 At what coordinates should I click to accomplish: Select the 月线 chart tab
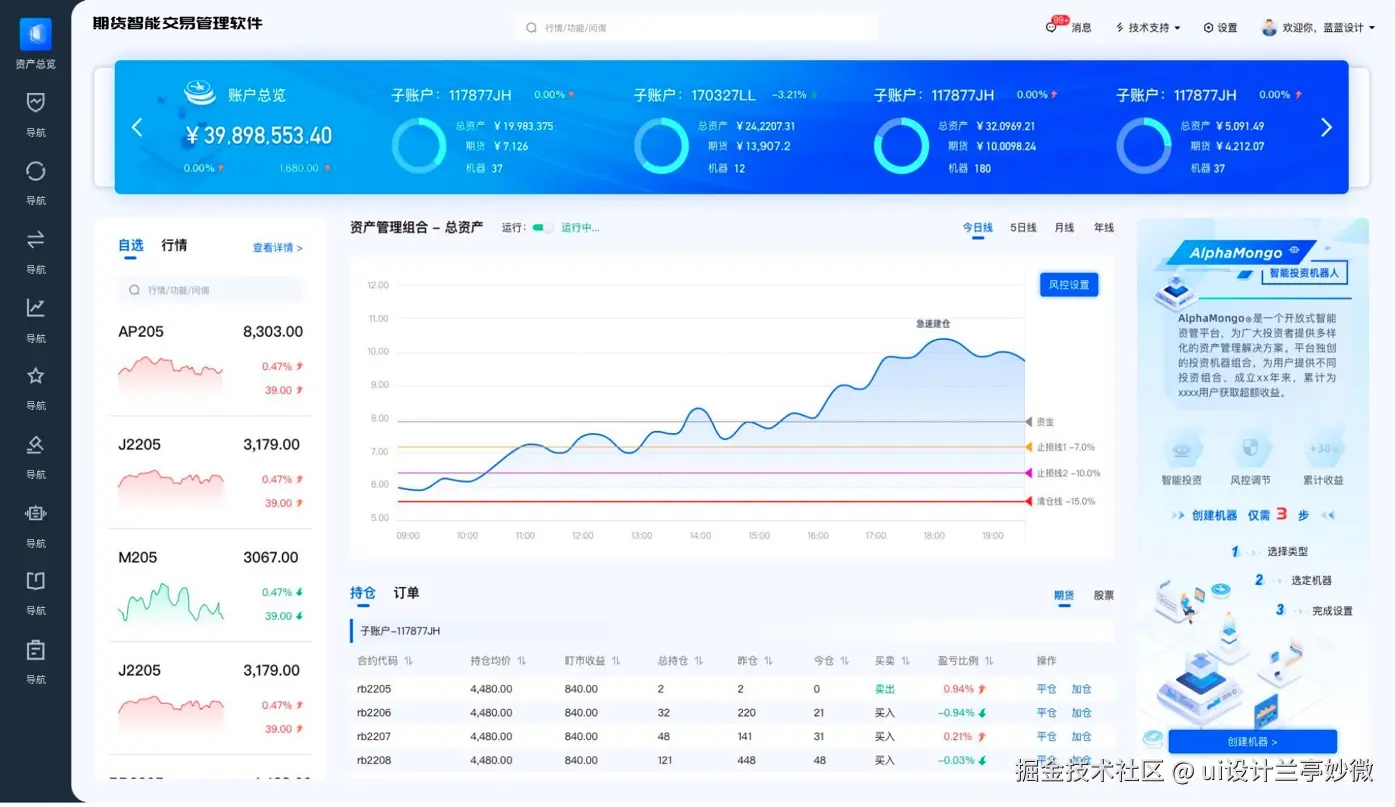tap(1064, 228)
